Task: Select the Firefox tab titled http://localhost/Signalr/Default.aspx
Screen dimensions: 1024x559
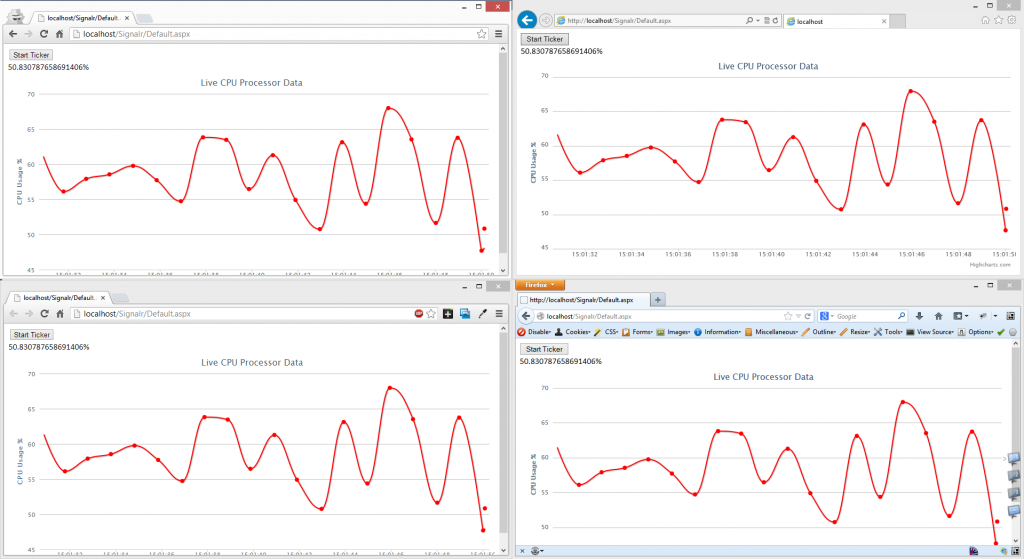Action: [x=583, y=300]
